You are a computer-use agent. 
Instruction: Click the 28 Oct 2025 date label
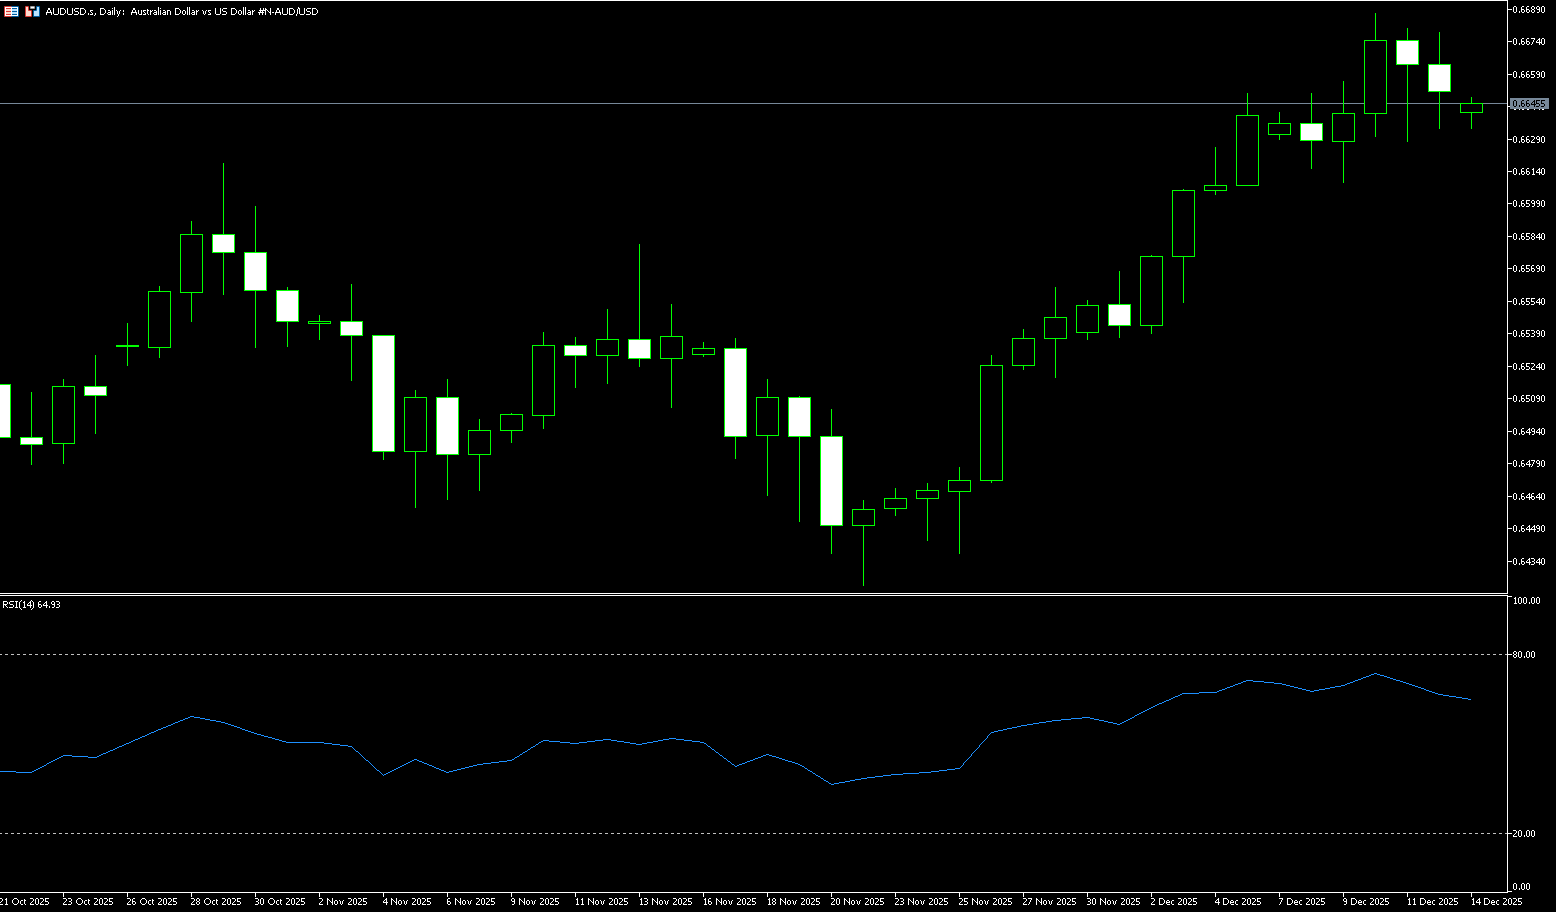(216, 901)
